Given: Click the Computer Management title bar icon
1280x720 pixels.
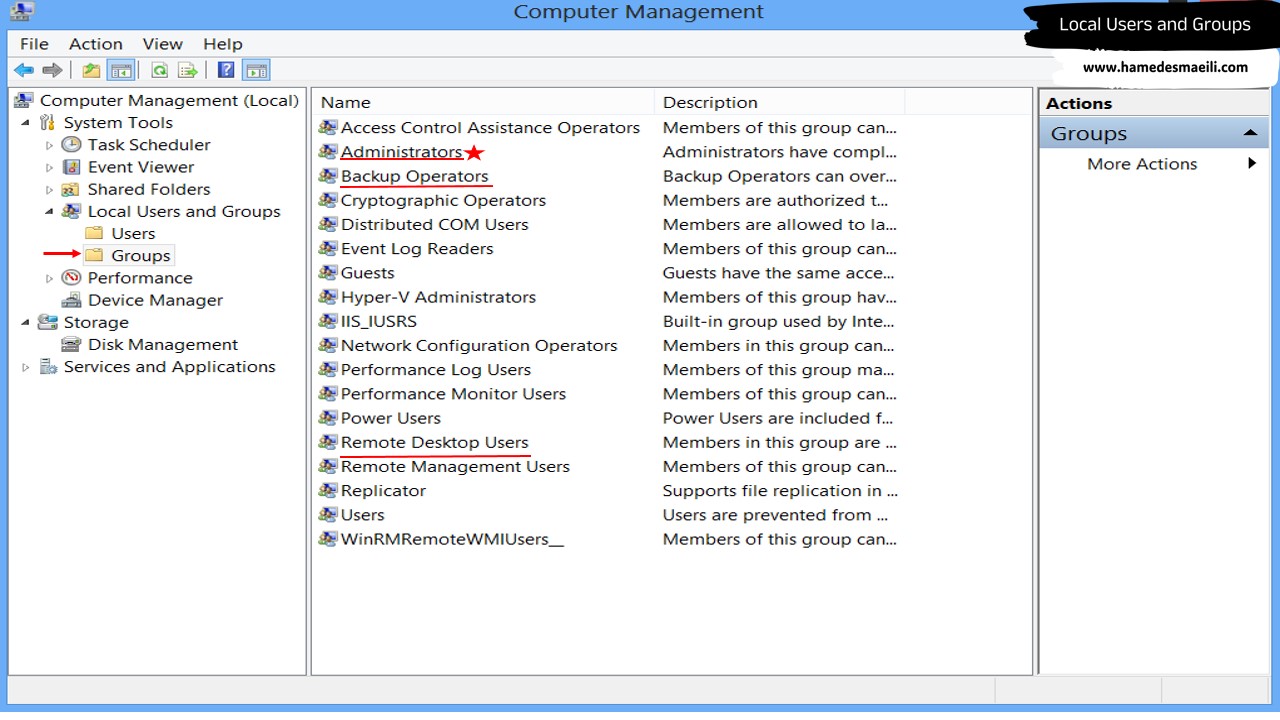Looking at the screenshot, I should coord(22,10).
